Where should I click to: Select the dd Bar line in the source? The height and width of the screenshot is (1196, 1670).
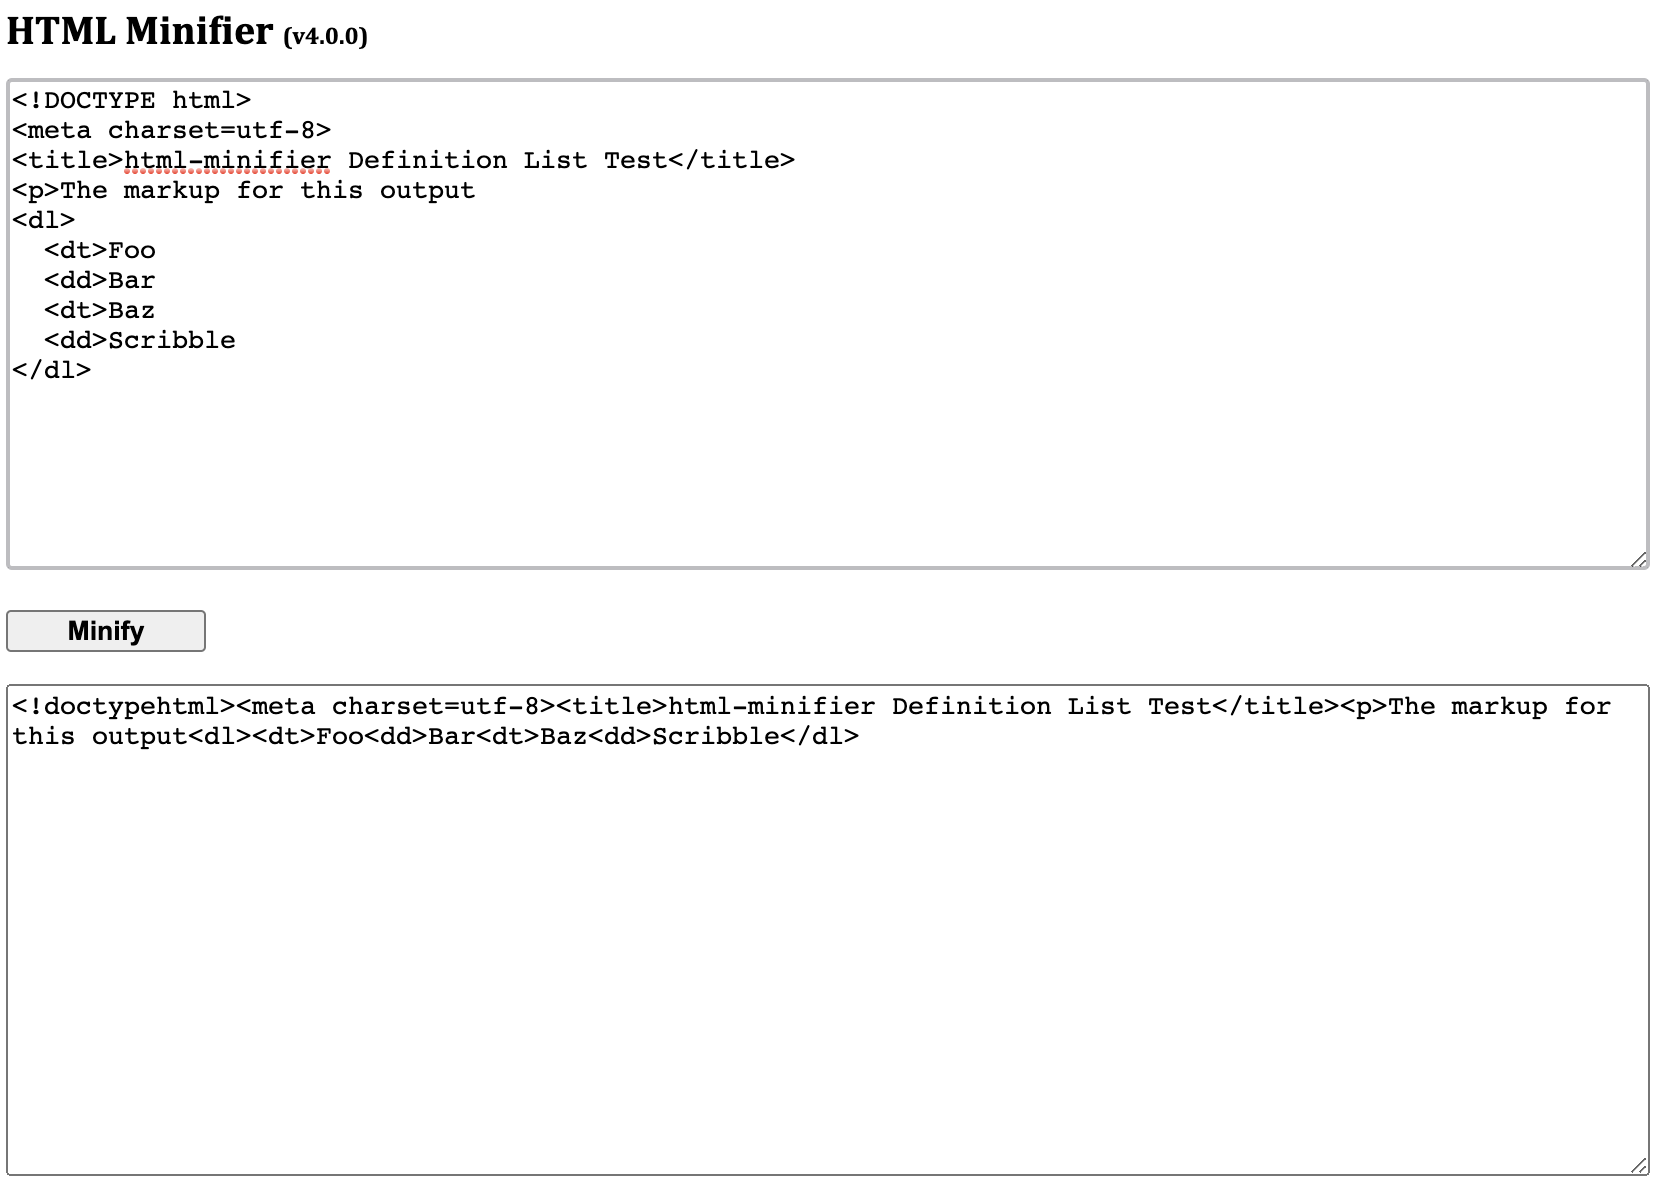100,279
